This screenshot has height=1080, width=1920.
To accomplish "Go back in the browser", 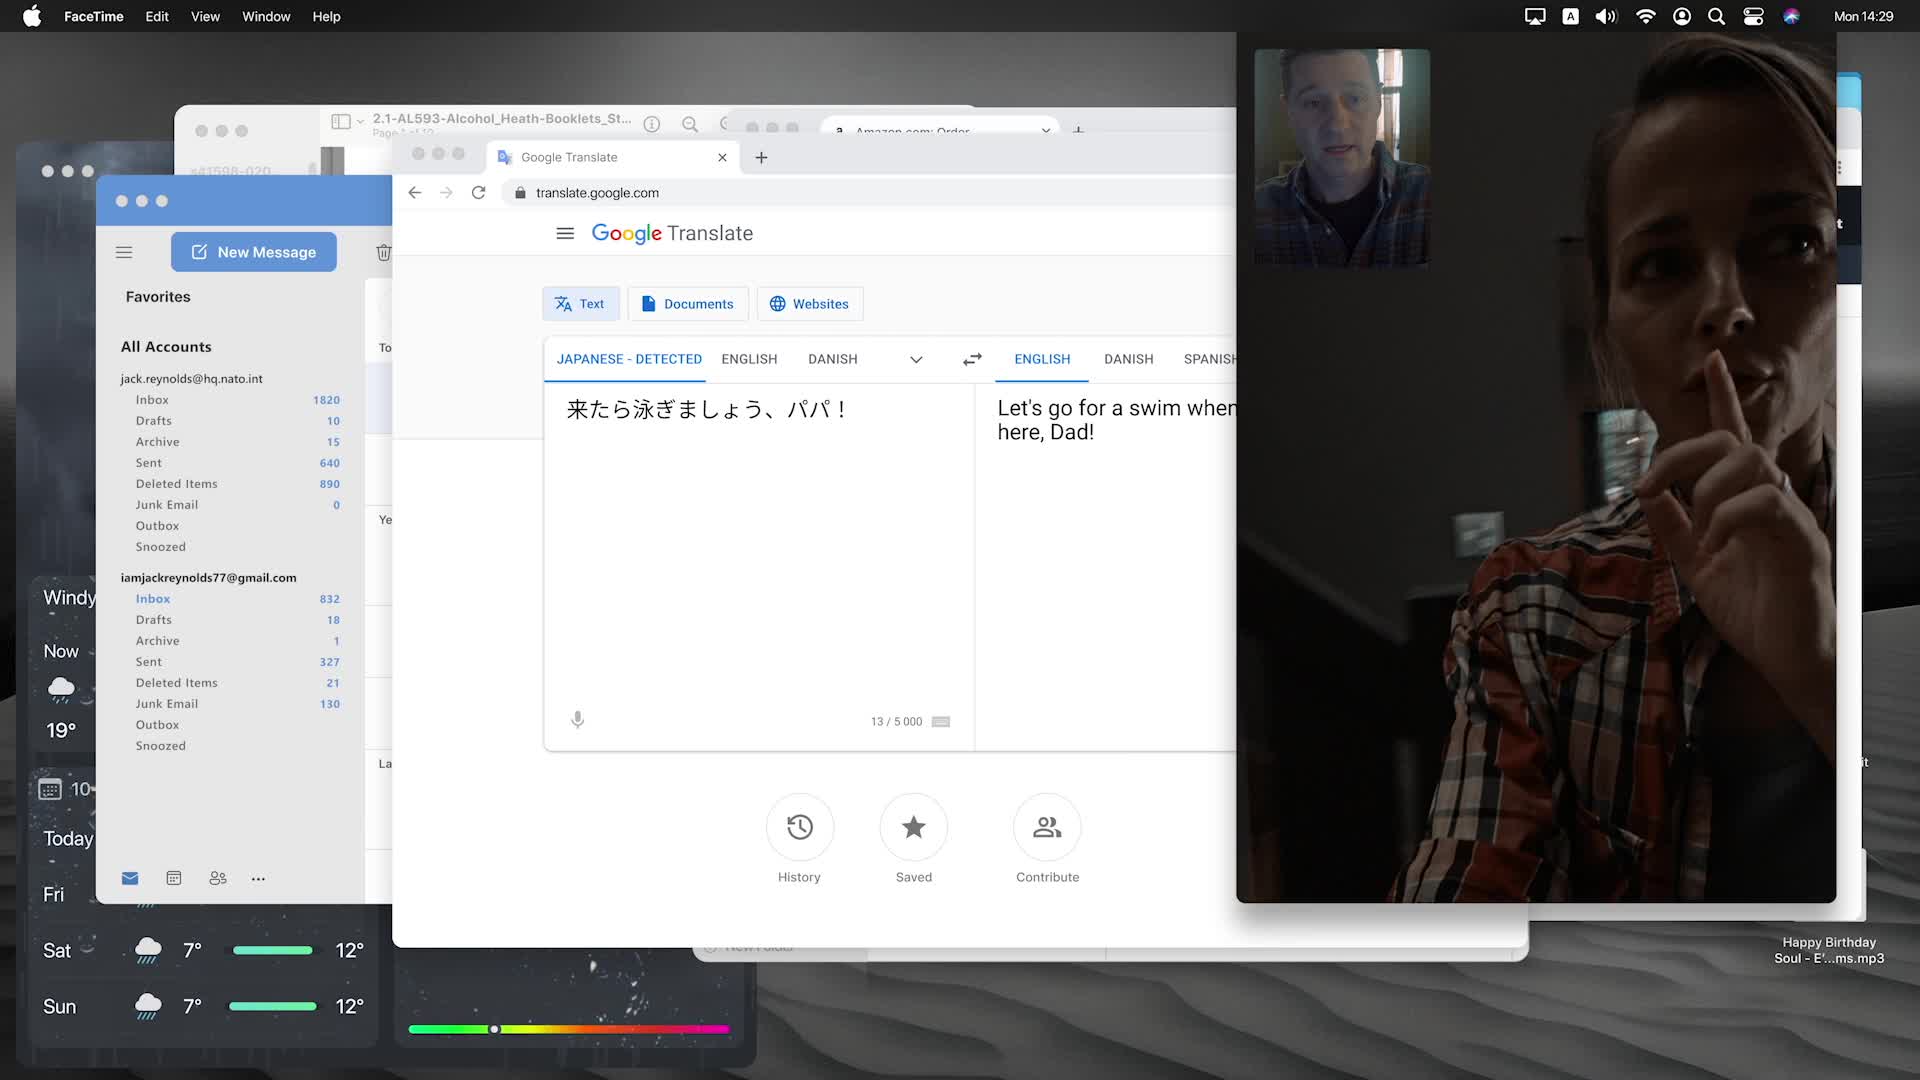I will click(415, 193).
